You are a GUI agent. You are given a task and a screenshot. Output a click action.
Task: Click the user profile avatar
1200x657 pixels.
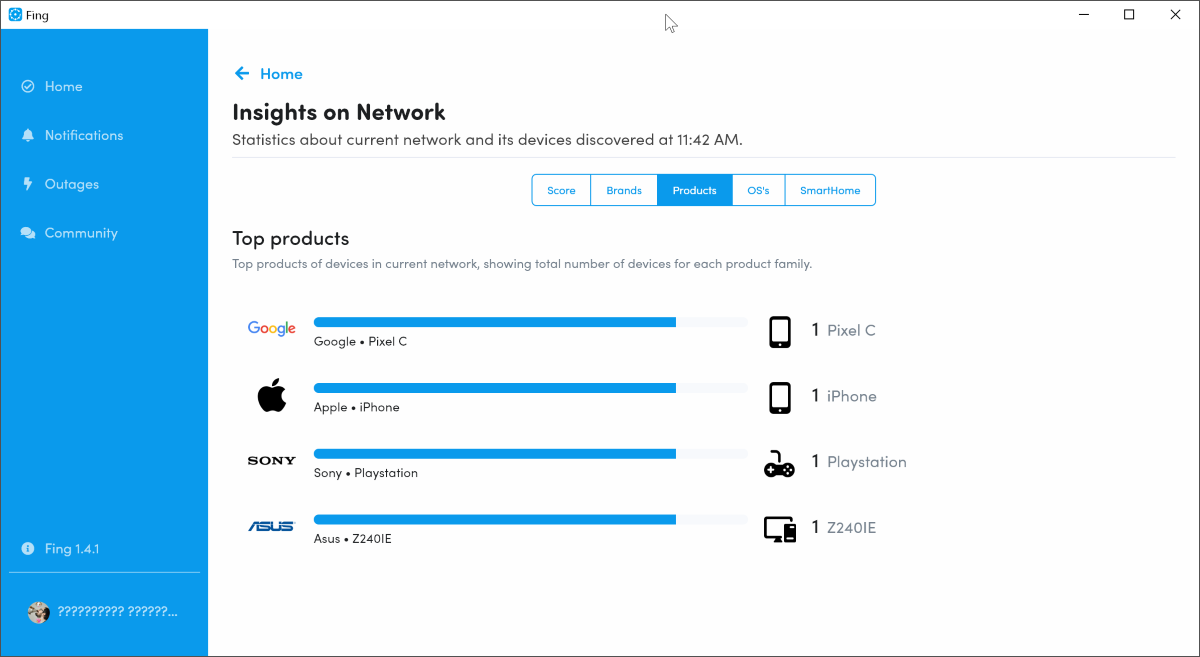39,612
